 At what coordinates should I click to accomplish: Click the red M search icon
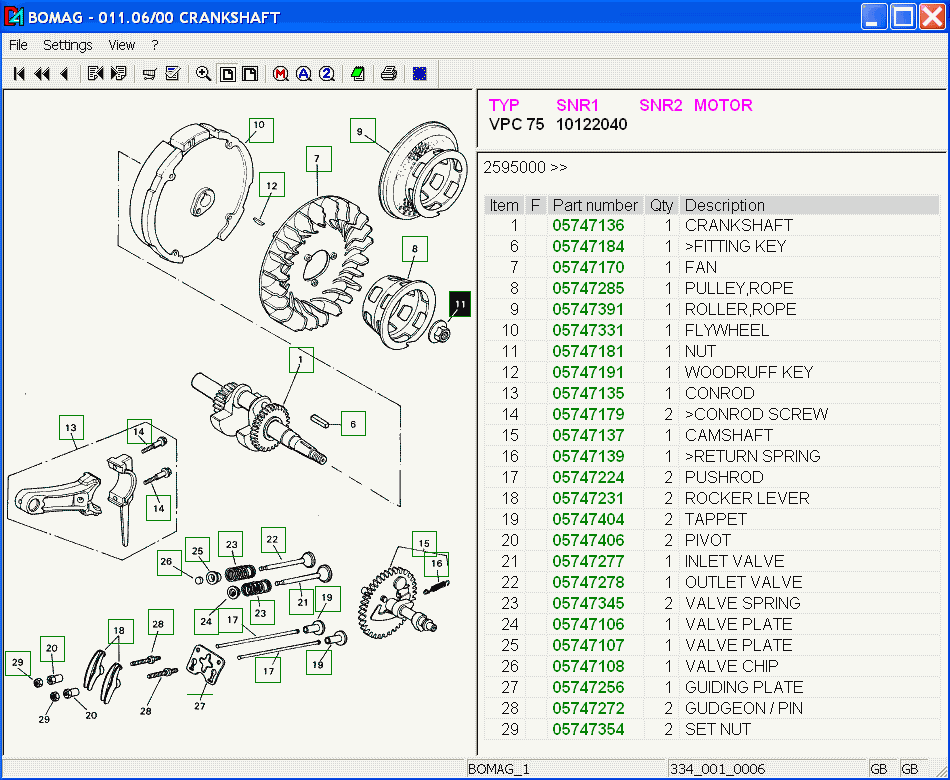pos(280,74)
